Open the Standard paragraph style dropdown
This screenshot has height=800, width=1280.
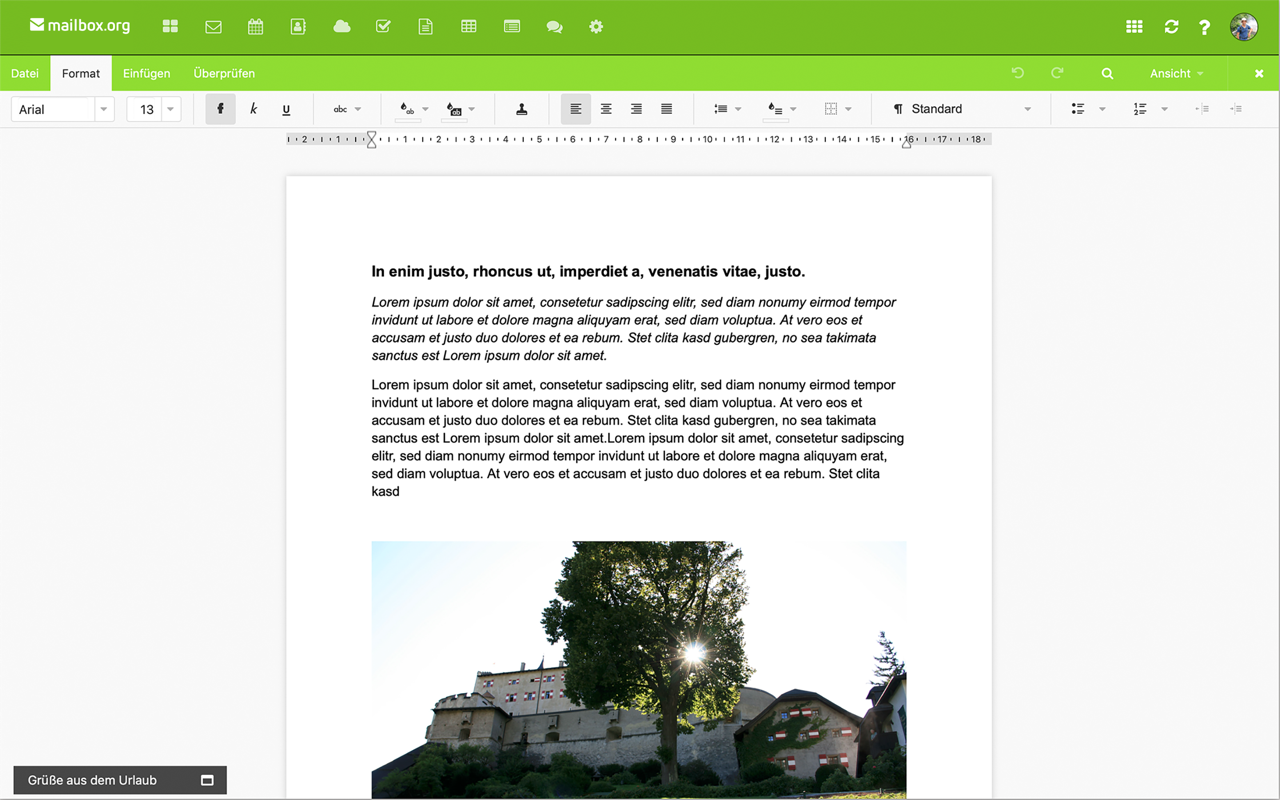961,109
